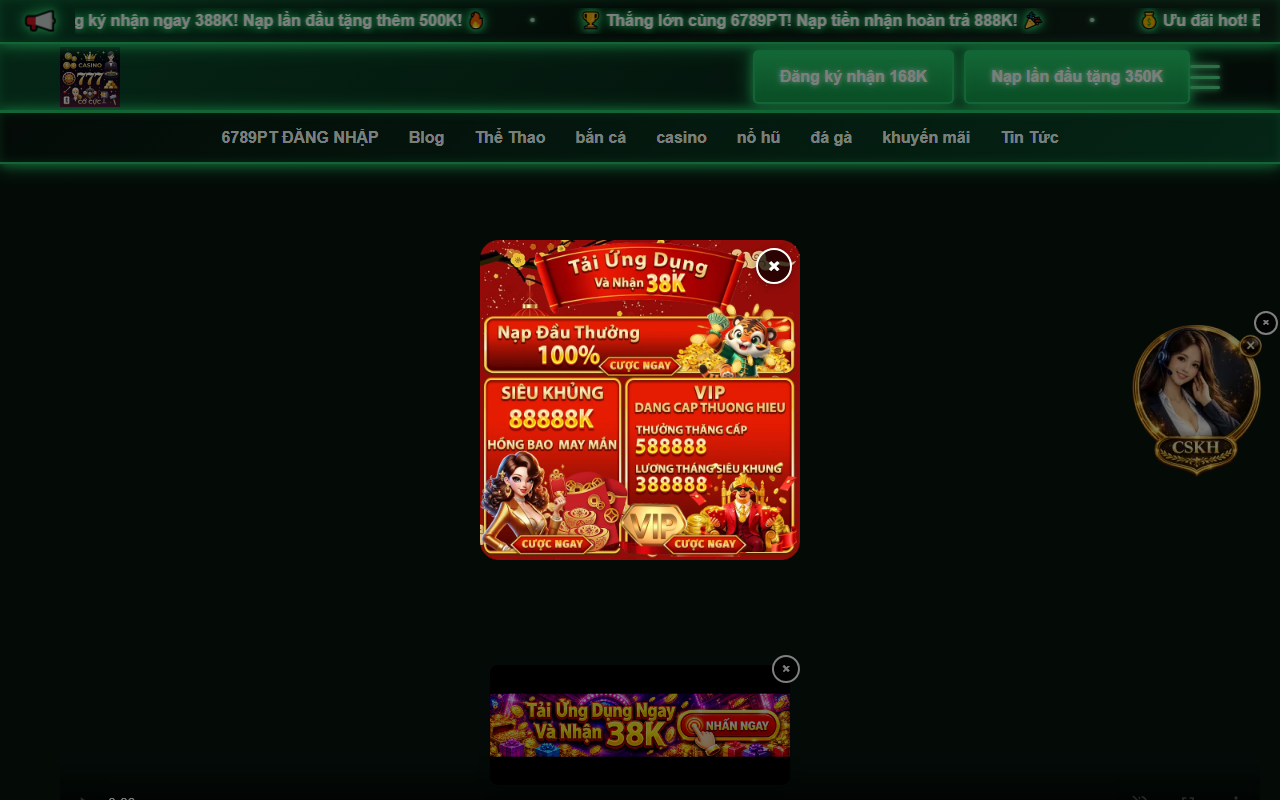Image resolution: width=1280 pixels, height=800 pixels.
Task: Close the bottom app download banner
Action: point(786,669)
